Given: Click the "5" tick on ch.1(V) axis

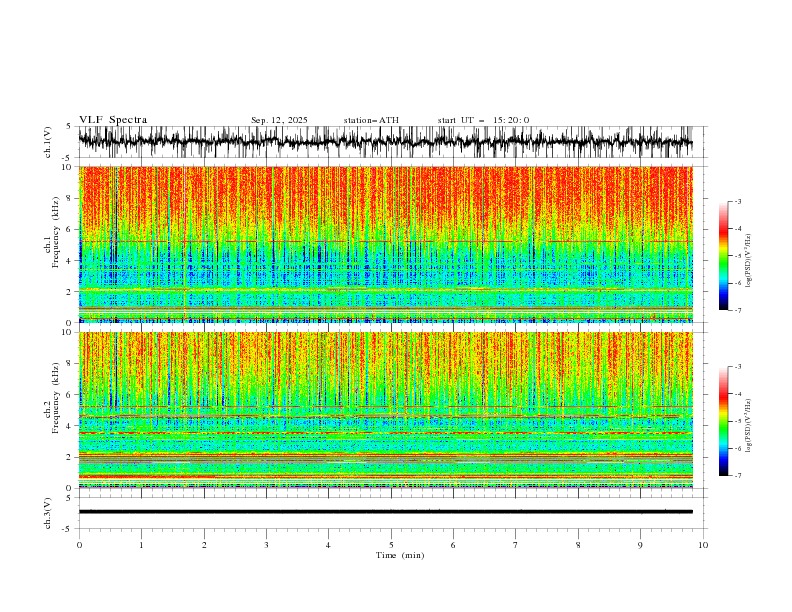Looking at the screenshot, I should [x=69, y=127].
